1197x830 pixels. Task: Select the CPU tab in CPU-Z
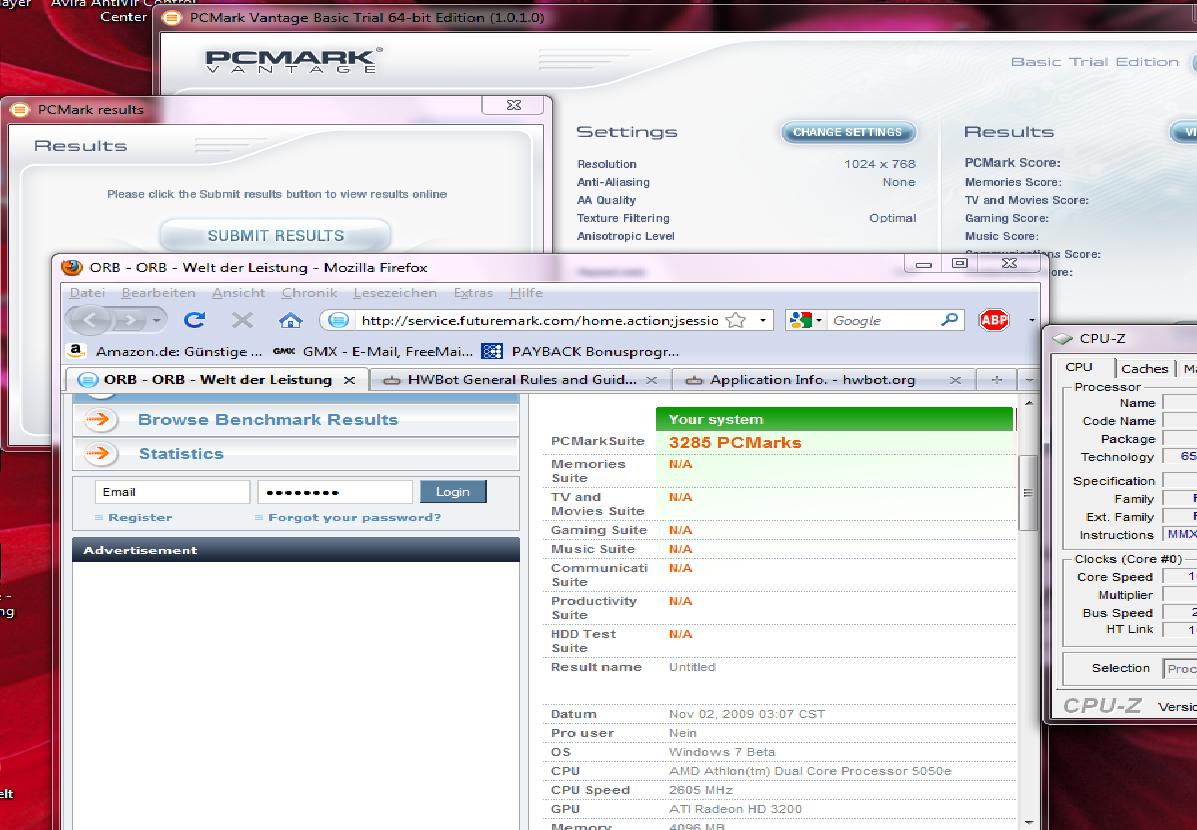pos(1079,367)
